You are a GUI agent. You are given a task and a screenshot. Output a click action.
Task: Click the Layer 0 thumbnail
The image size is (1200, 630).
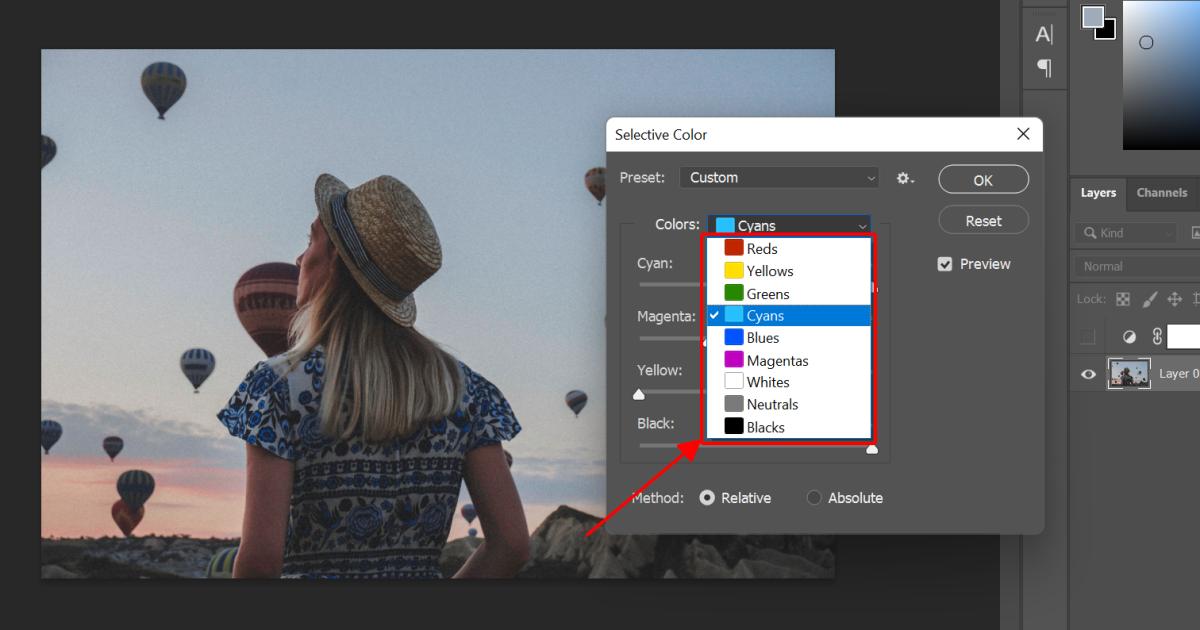[x=1129, y=373]
